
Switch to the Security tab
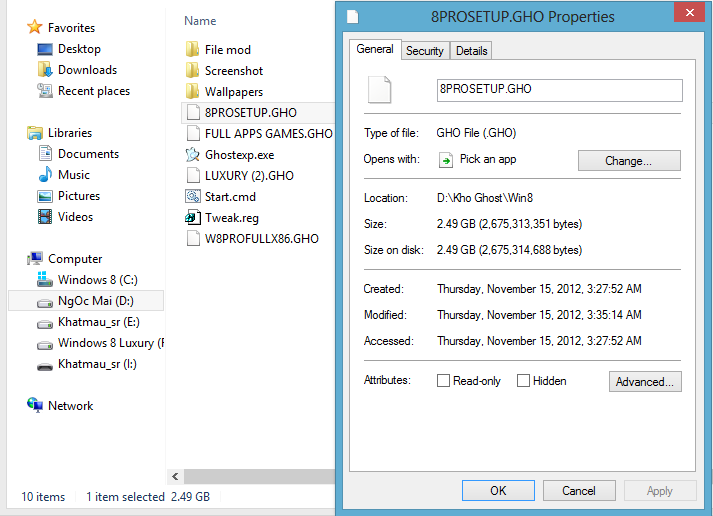425,51
